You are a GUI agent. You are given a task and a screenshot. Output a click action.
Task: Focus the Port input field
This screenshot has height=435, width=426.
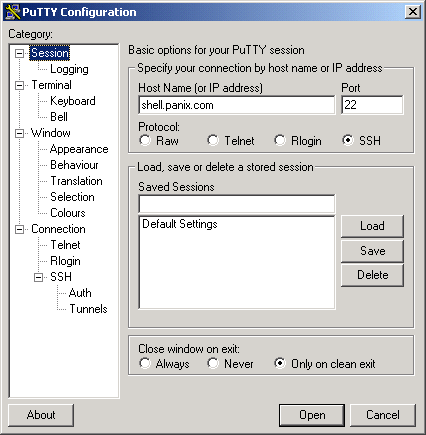(372, 105)
